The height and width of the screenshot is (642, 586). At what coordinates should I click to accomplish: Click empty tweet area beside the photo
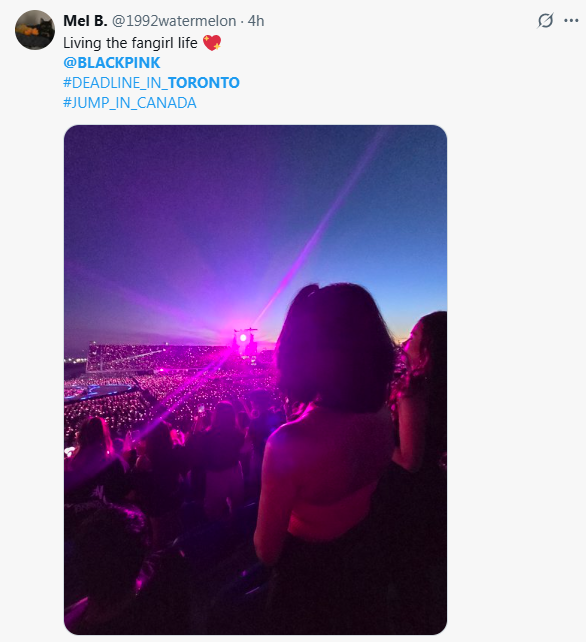516,368
